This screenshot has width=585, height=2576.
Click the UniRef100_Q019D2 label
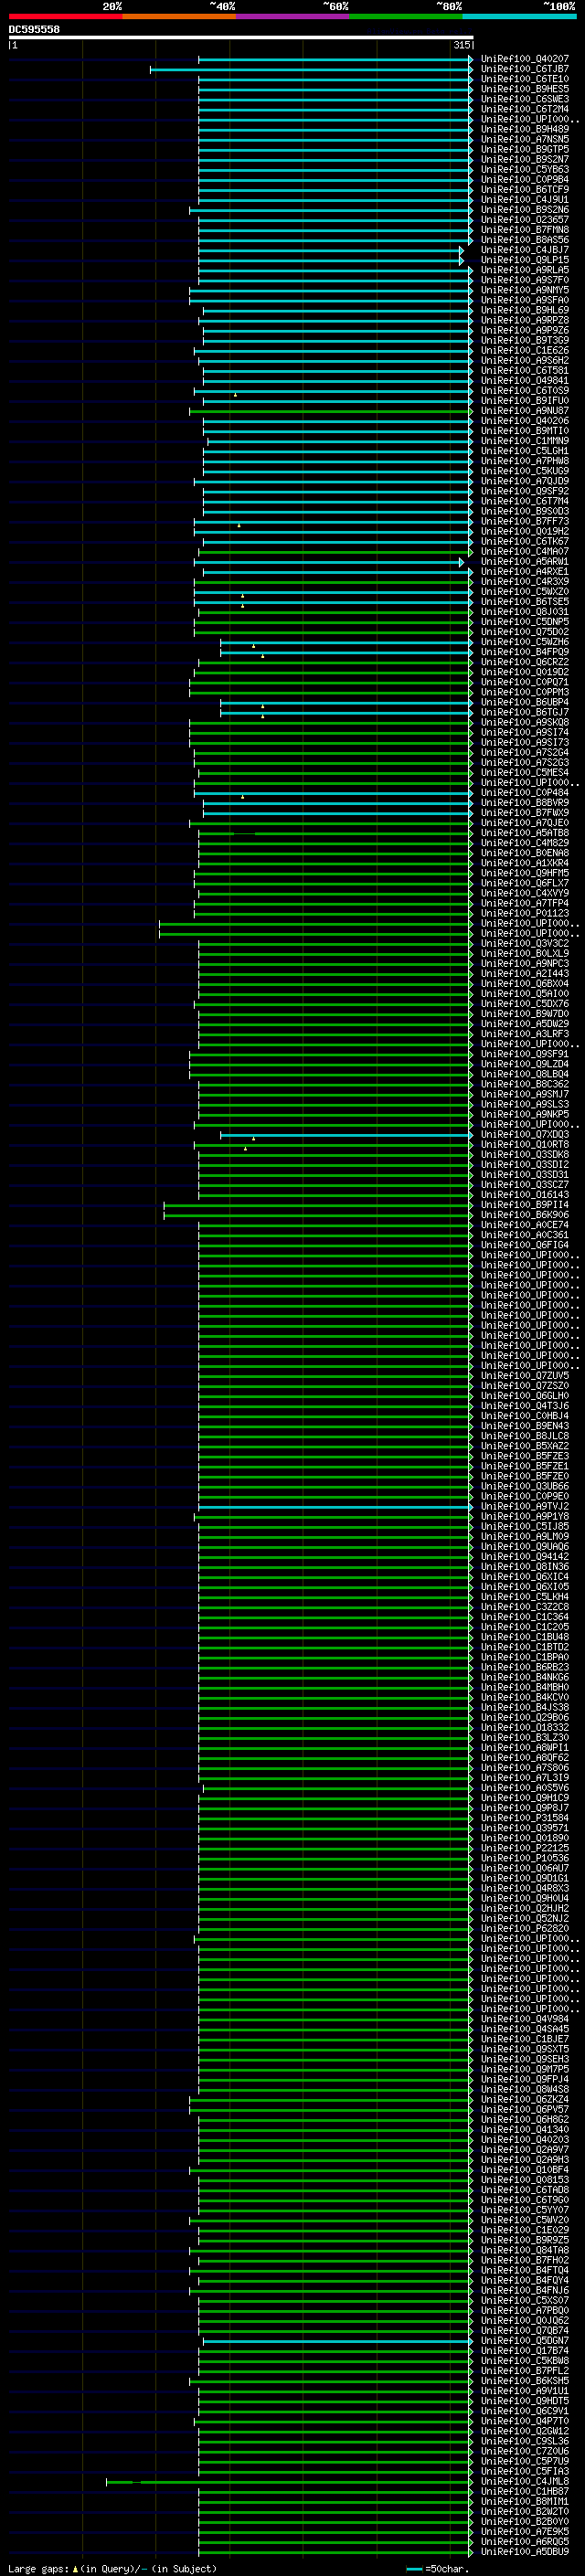[524, 672]
